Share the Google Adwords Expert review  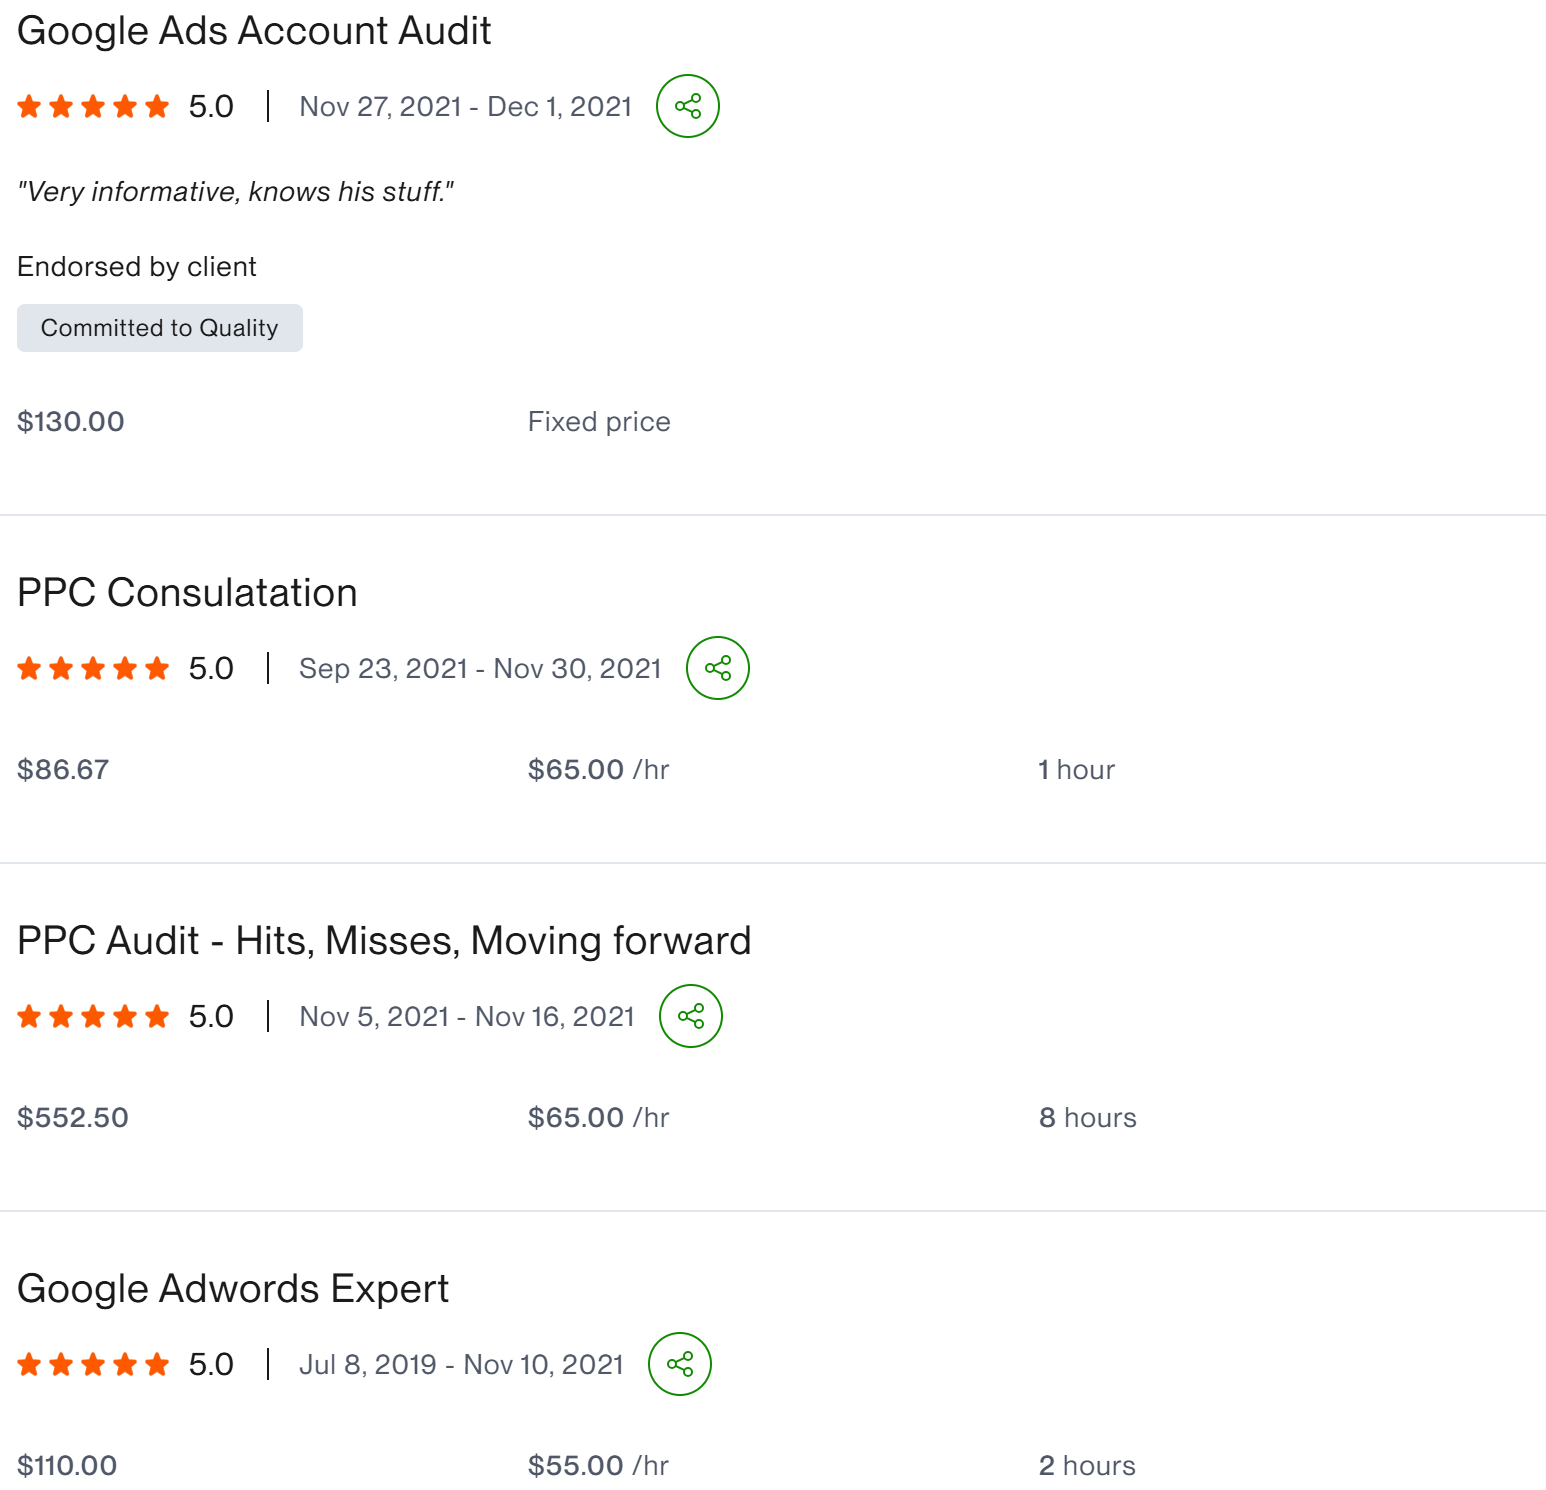(x=680, y=1364)
